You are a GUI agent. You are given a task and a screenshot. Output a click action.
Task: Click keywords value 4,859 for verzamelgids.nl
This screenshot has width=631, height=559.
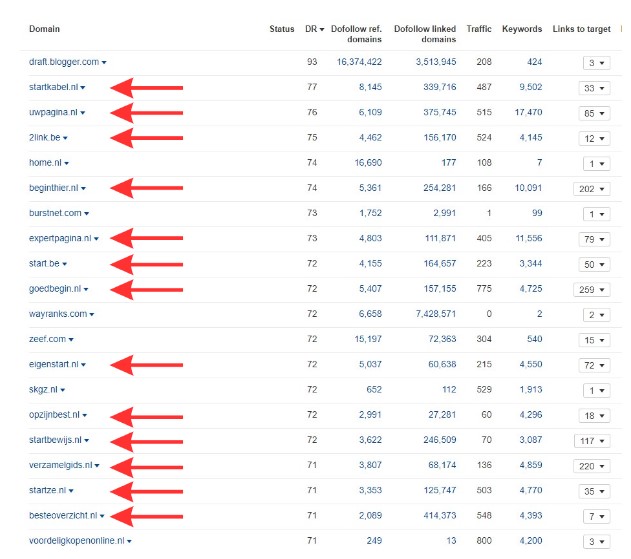[531, 465]
